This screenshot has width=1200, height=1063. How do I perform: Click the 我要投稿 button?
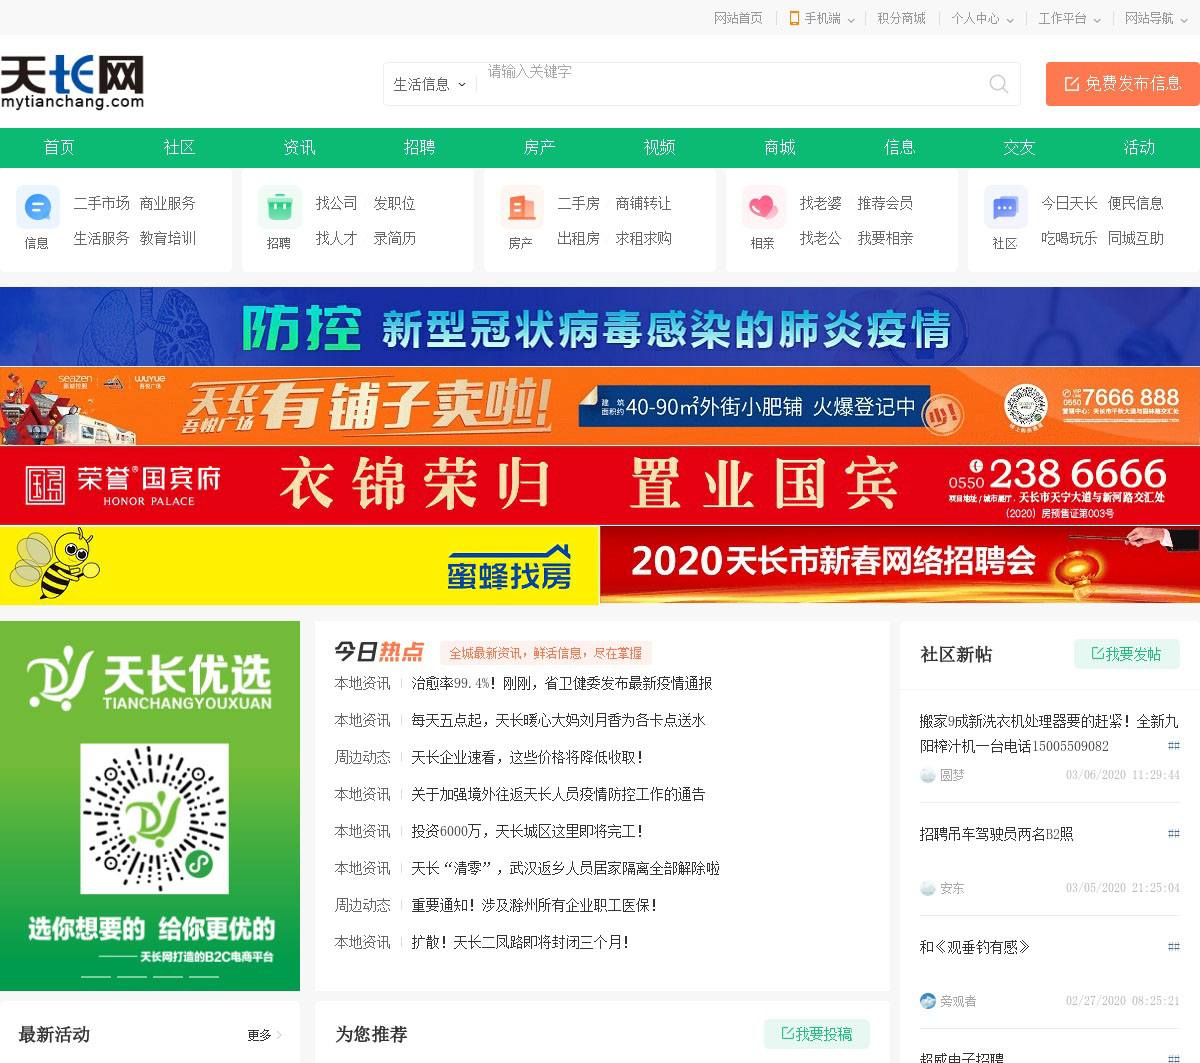817,1034
